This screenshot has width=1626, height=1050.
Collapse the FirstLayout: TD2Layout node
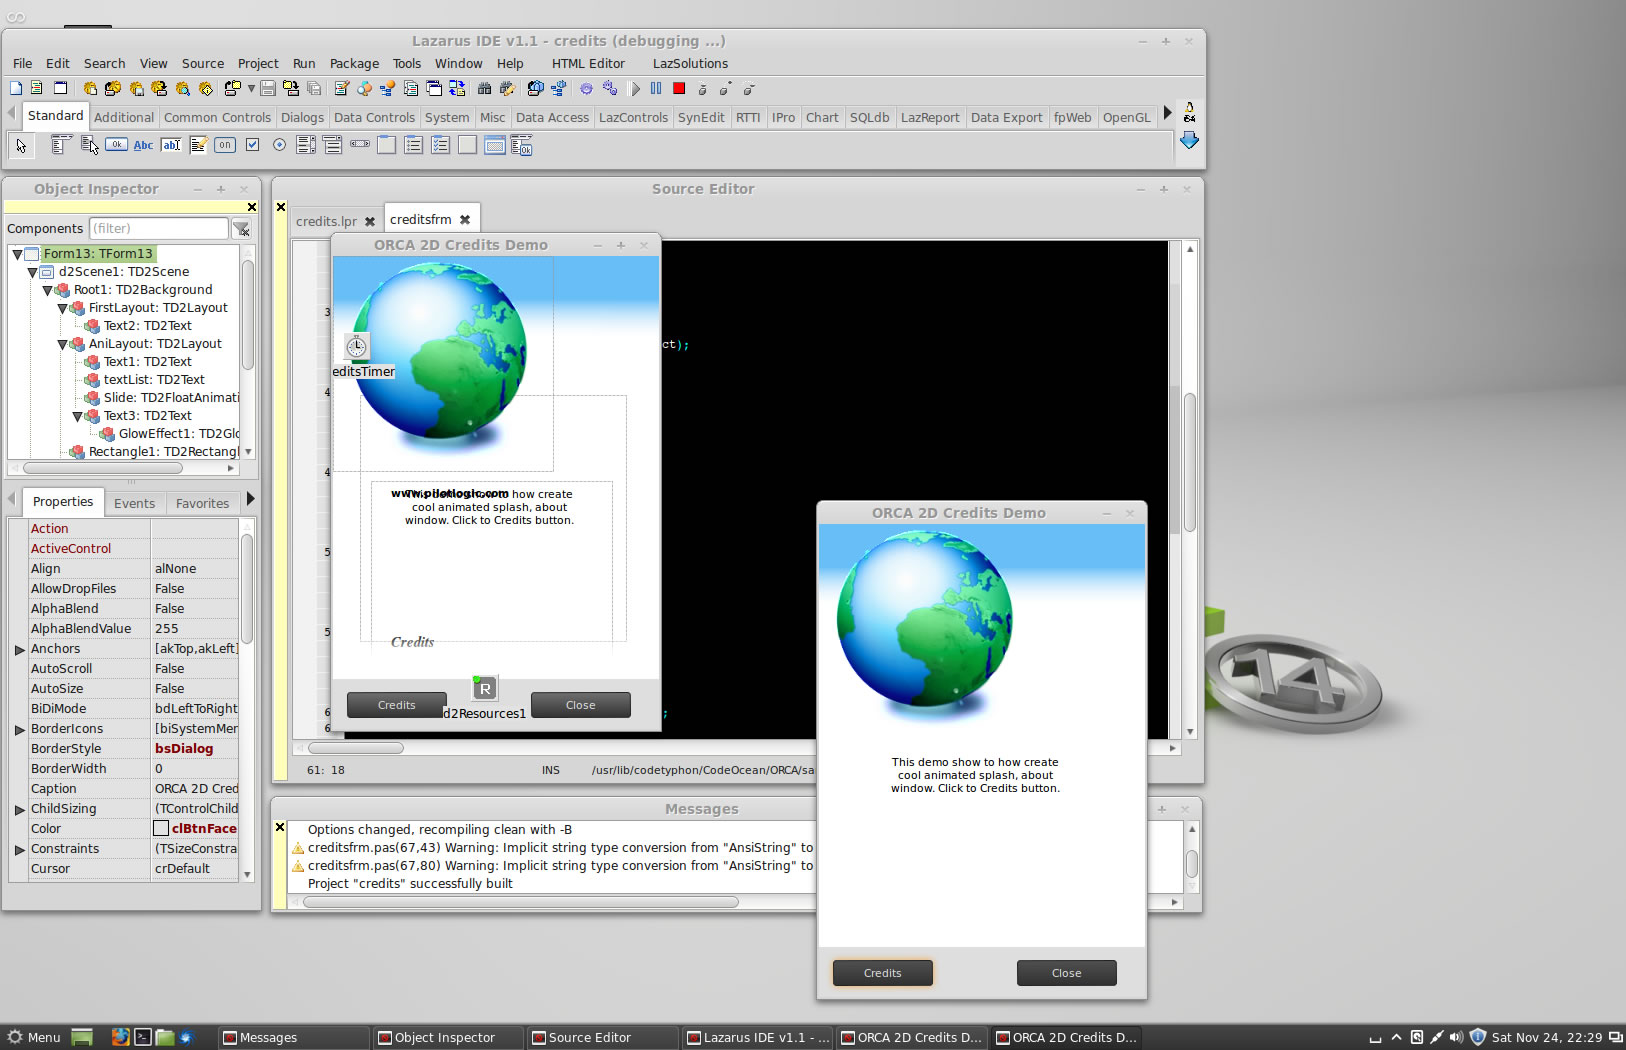tap(62, 309)
